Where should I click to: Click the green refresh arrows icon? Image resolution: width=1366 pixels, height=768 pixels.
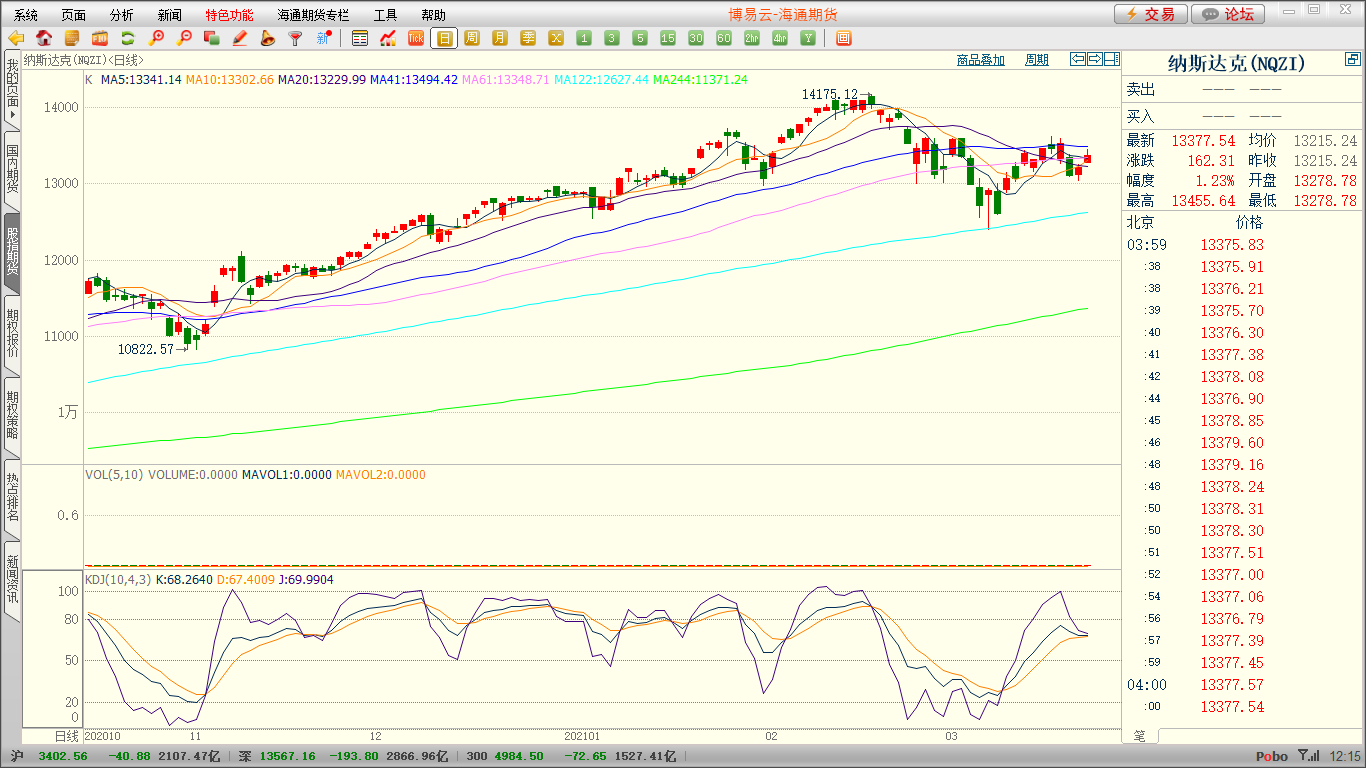click(128, 38)
